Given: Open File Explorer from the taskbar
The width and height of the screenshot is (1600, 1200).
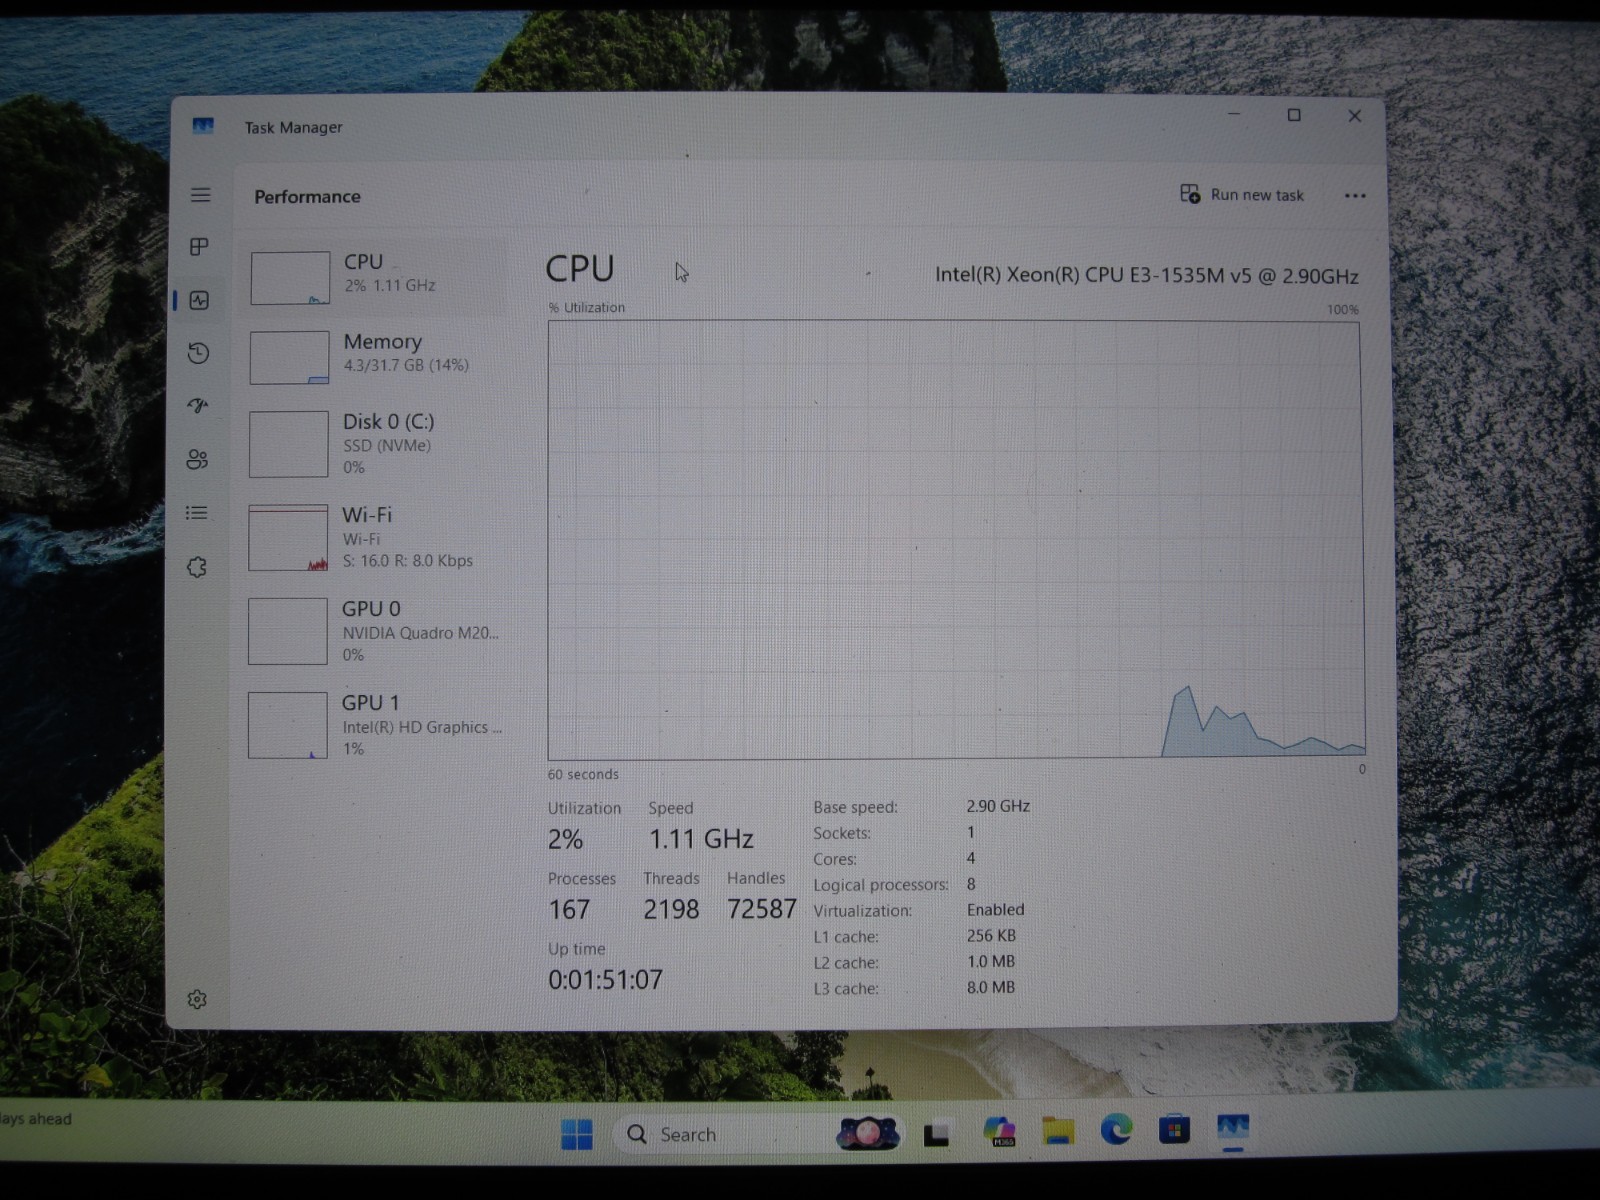Looking at the screenshot, I should pyautogui.click(x=1058, y=1132).
